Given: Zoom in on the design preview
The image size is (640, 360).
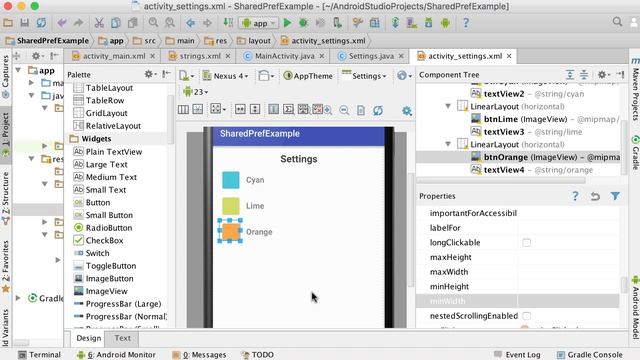Looking at the screenshot, I should point(327,110).
